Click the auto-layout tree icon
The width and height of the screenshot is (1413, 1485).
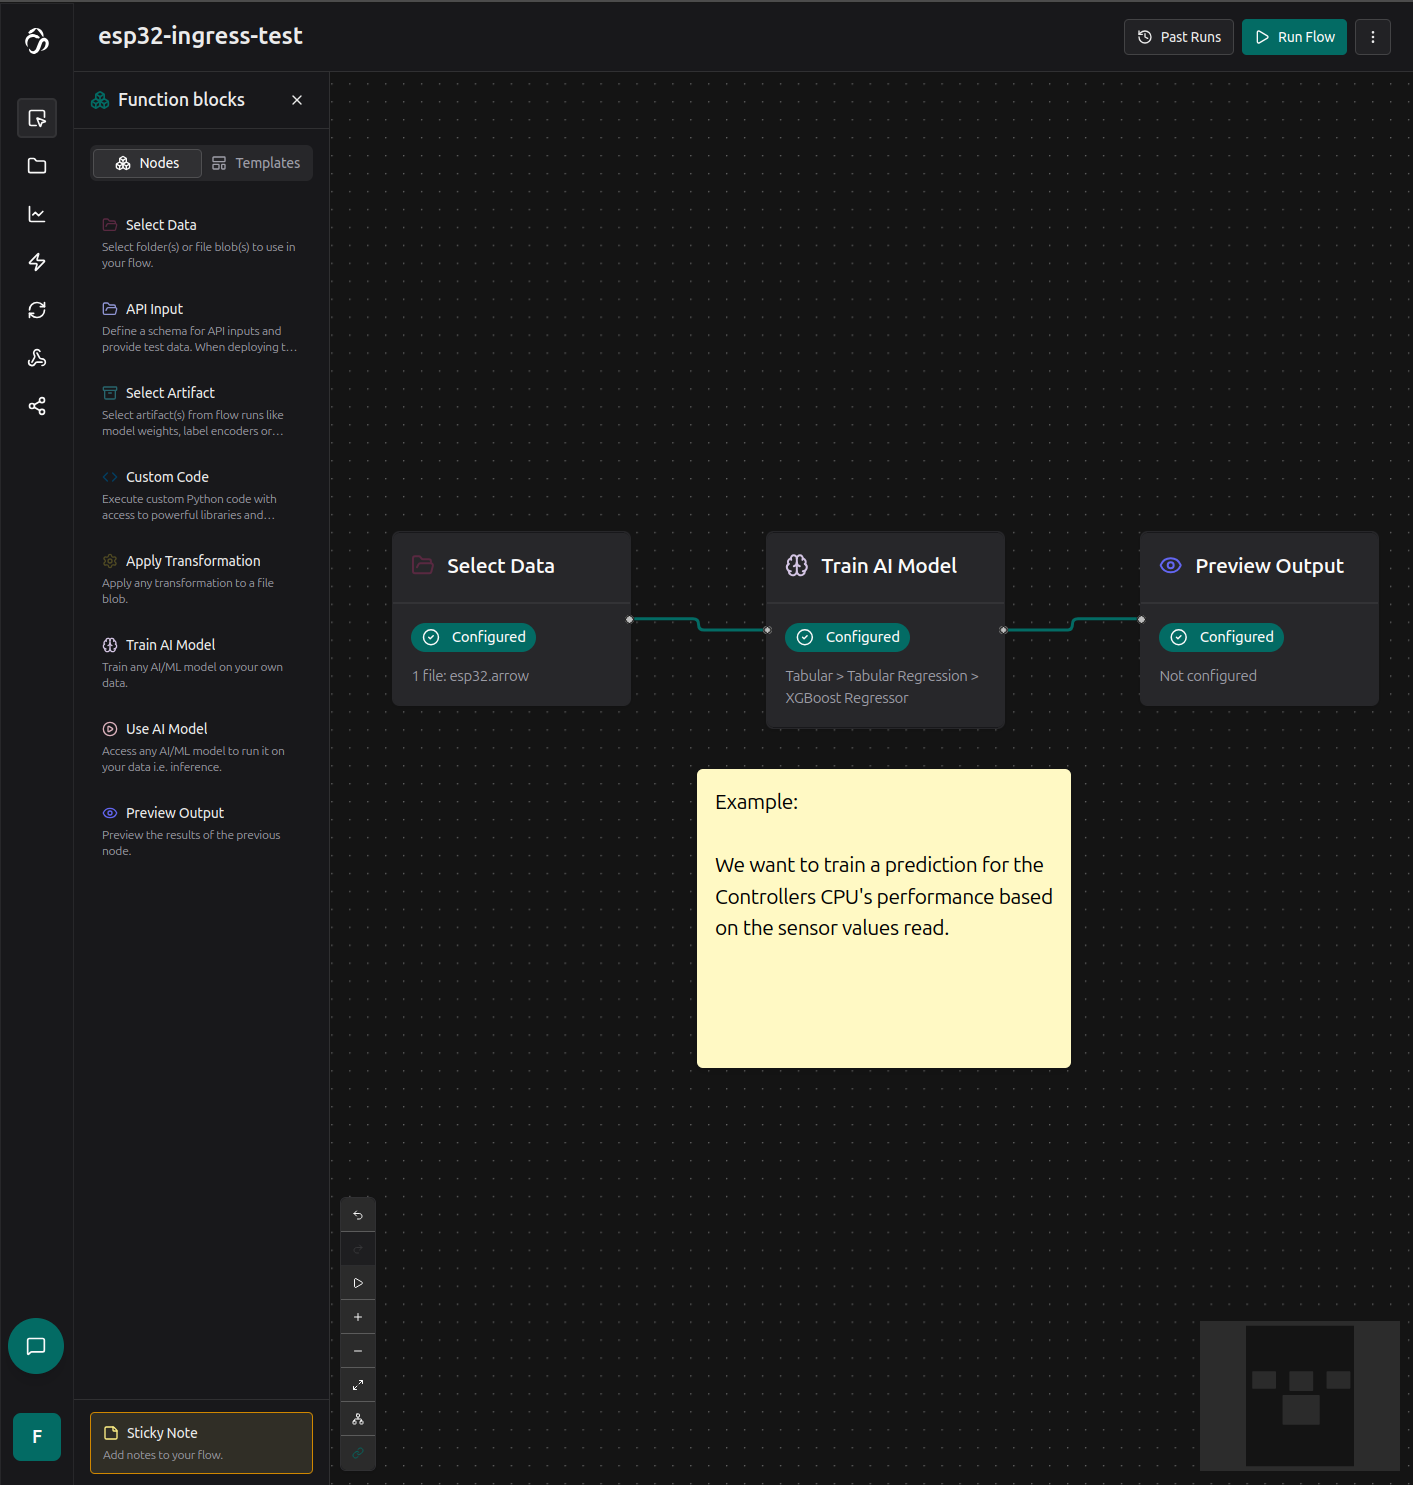(x=358, y=1419)
